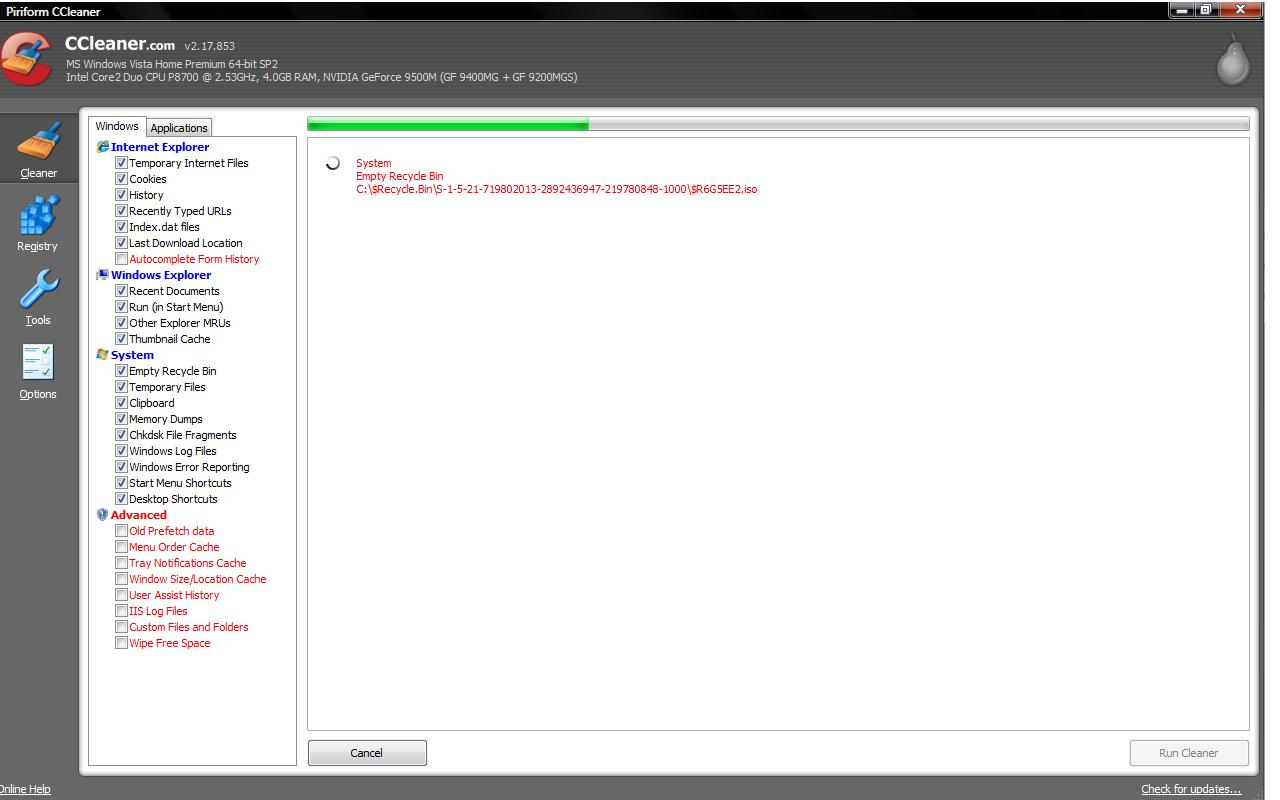
Task: Click the Advanced group heading
Action: click(x=138, y=515)
